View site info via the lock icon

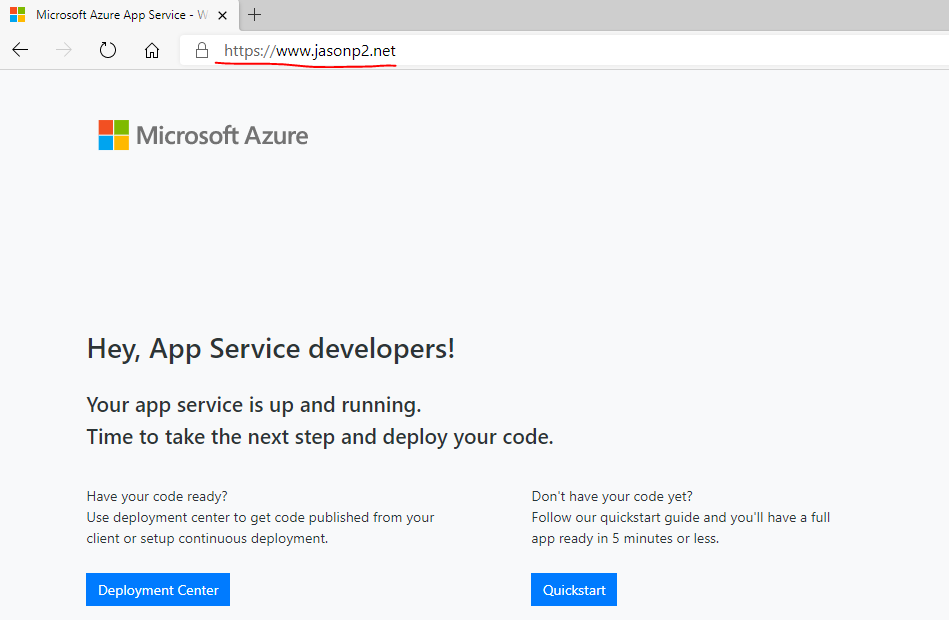(202, 51)
